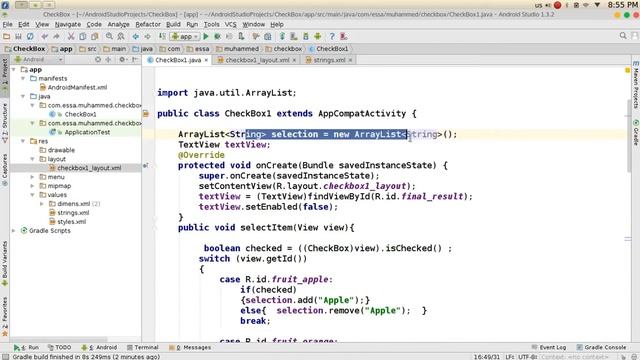Open the Build menu

pos(173,24)
